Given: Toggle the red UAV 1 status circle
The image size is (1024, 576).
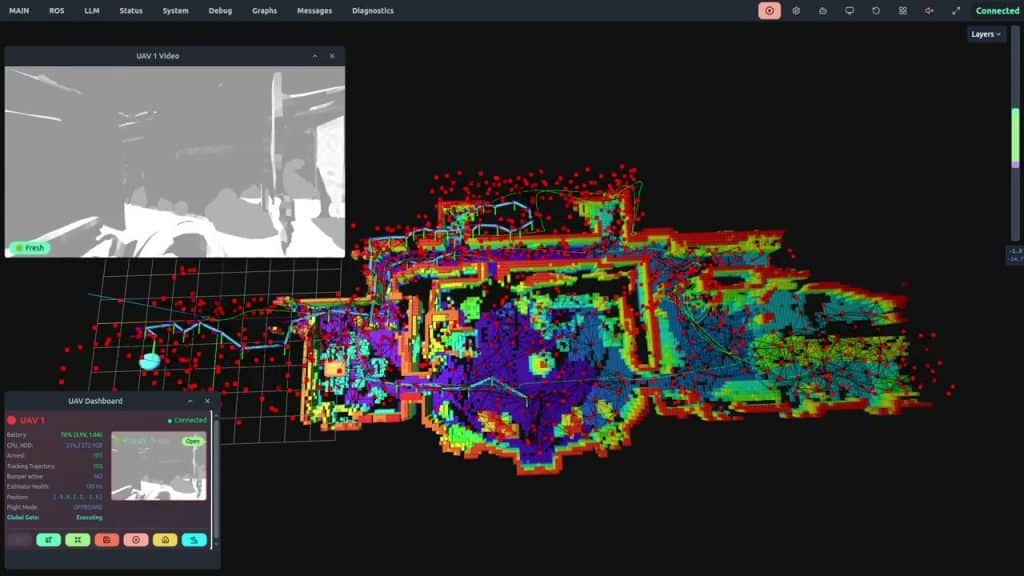Looking at the screenshot, I should (12, 420).
